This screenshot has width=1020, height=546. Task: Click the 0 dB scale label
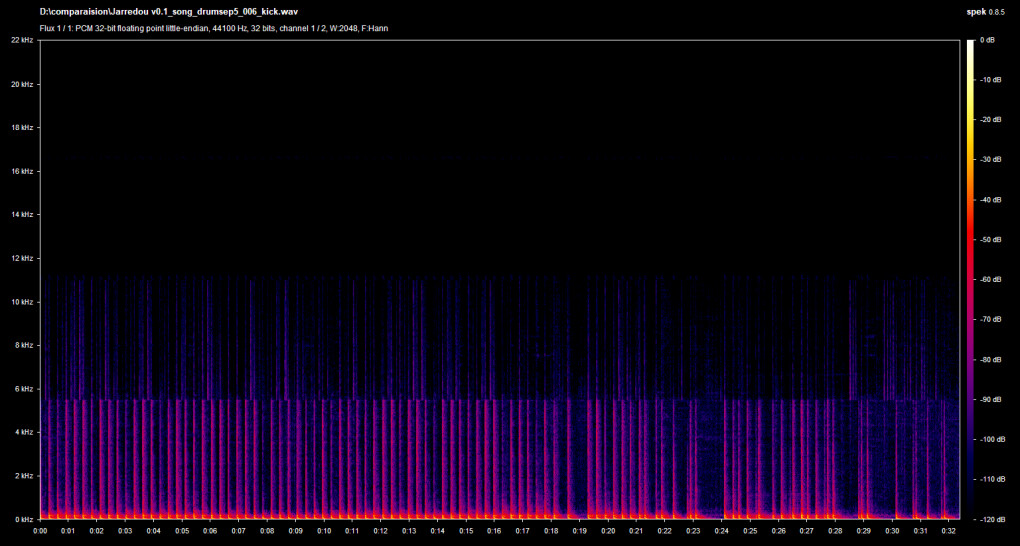click(986, 41)
